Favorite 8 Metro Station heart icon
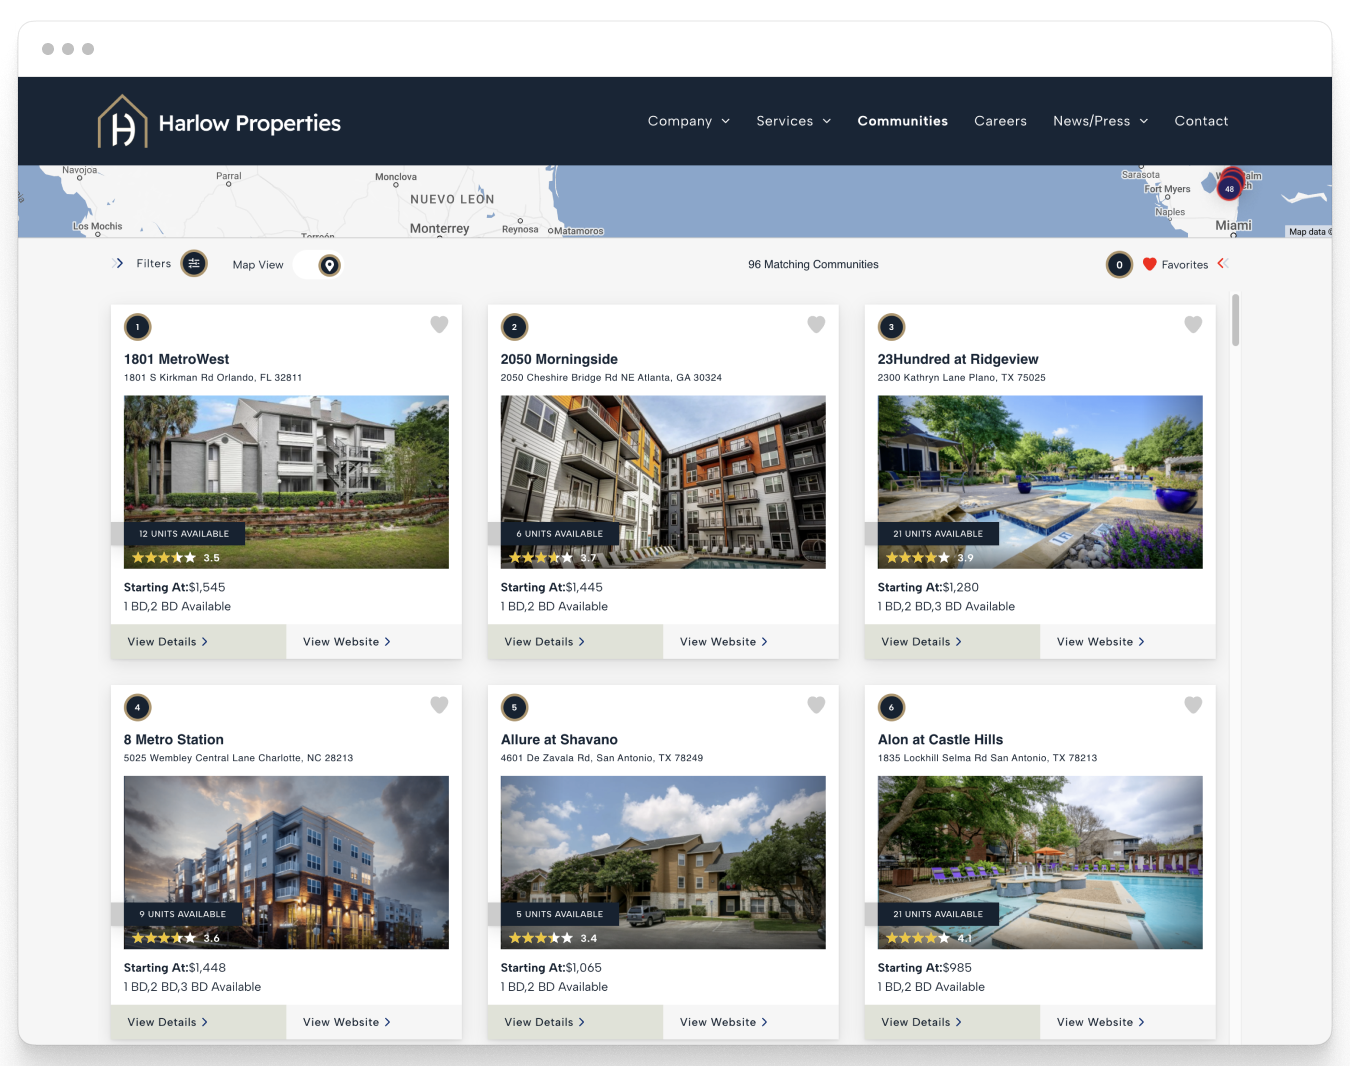 439,705
